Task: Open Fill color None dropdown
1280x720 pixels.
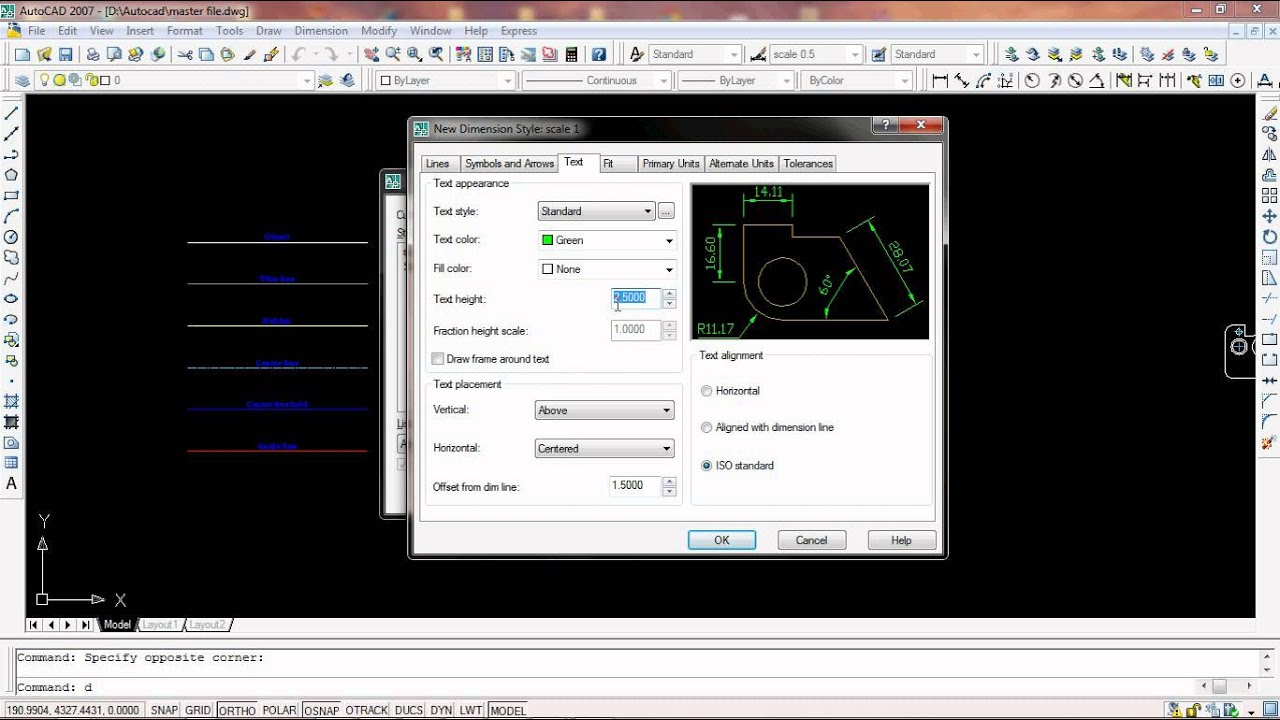Action: pyautogui.click(x=607, y=269)
